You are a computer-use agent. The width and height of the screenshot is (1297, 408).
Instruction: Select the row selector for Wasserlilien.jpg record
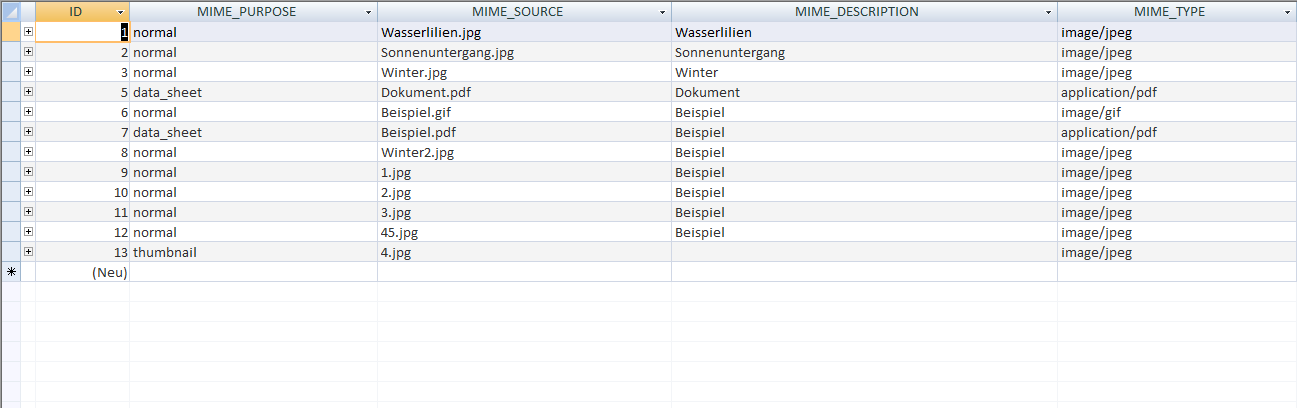[x=11, y=32]
